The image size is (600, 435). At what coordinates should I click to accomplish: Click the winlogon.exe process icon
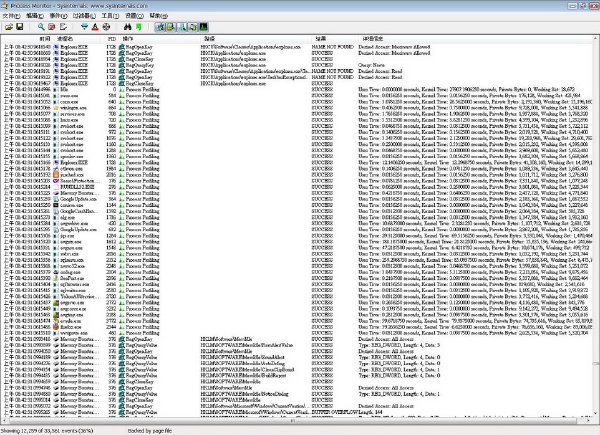[56, 108]
